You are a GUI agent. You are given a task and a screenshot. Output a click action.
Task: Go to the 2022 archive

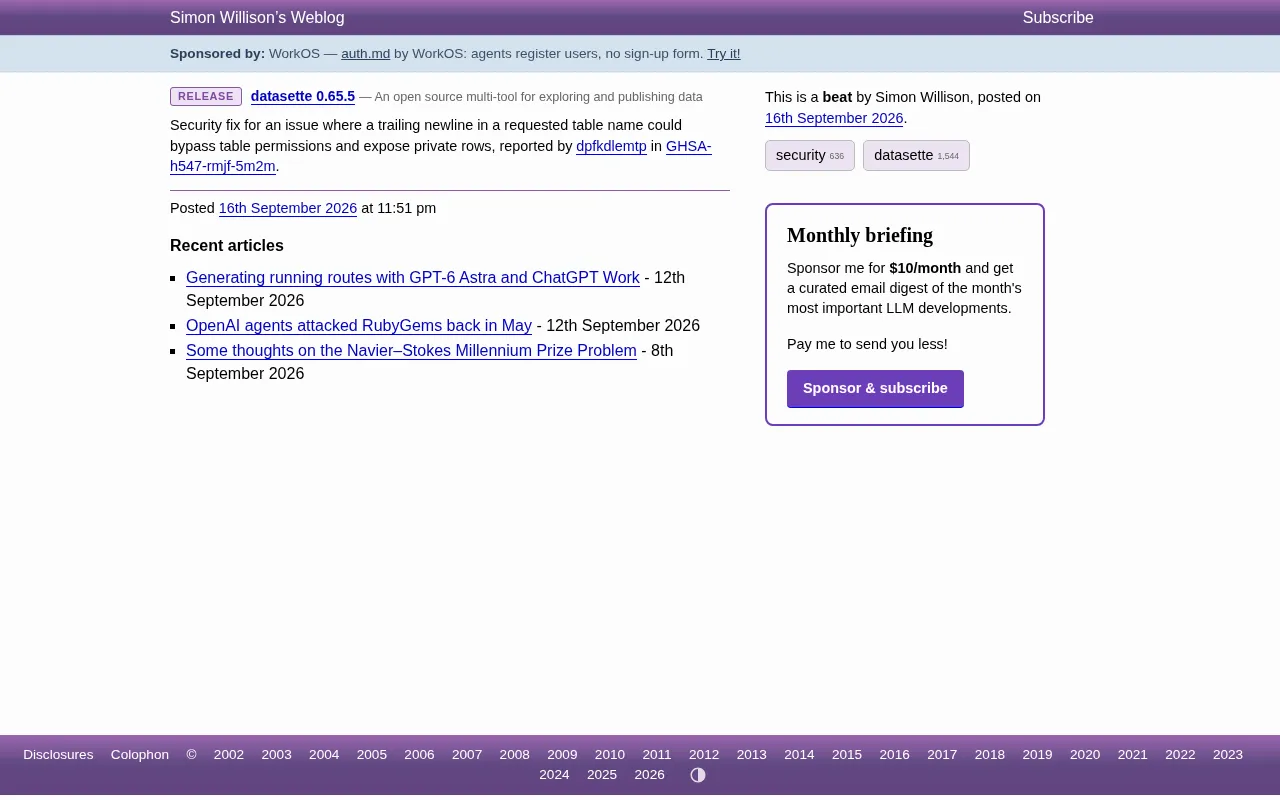(x=1180, y=755)
